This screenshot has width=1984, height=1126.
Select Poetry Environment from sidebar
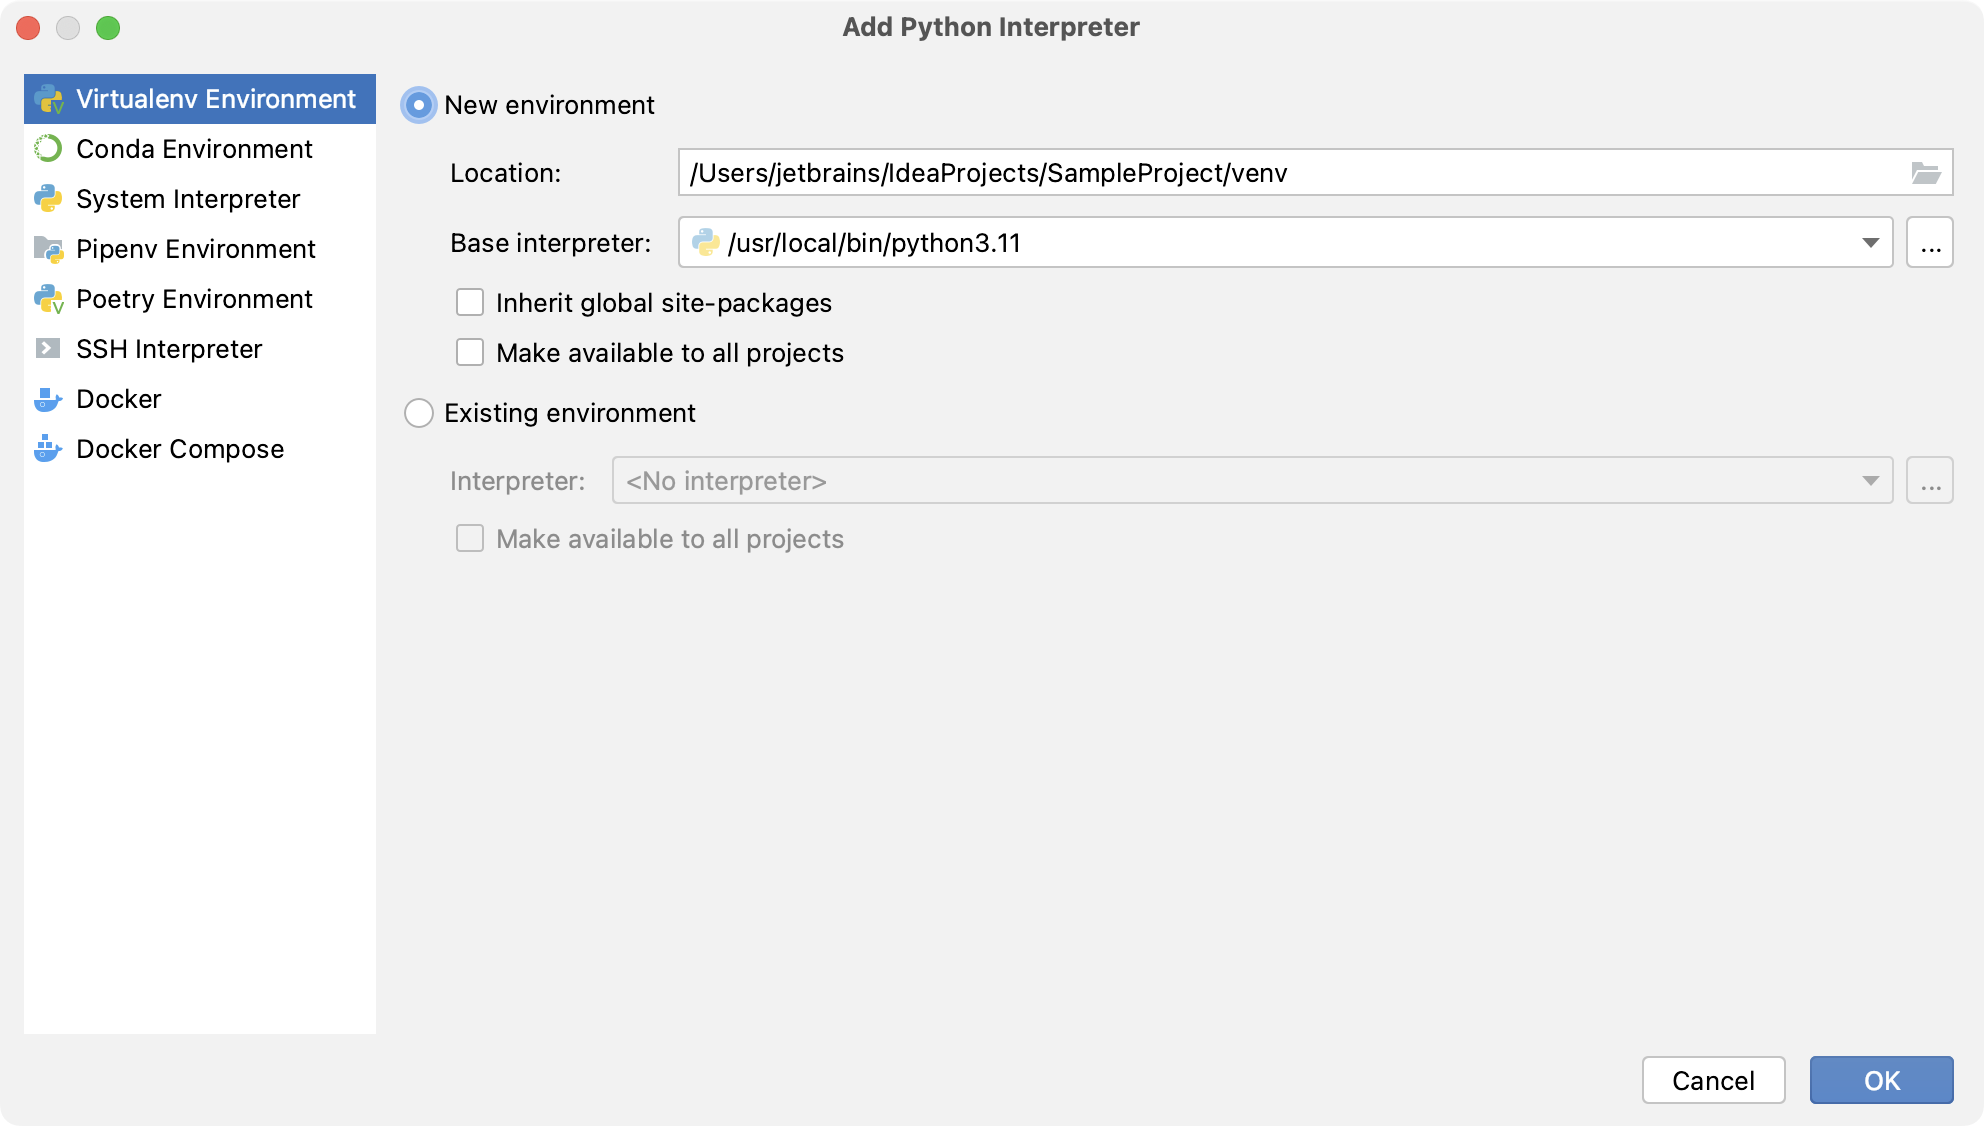pyautogui.click(x=196, y=299)
